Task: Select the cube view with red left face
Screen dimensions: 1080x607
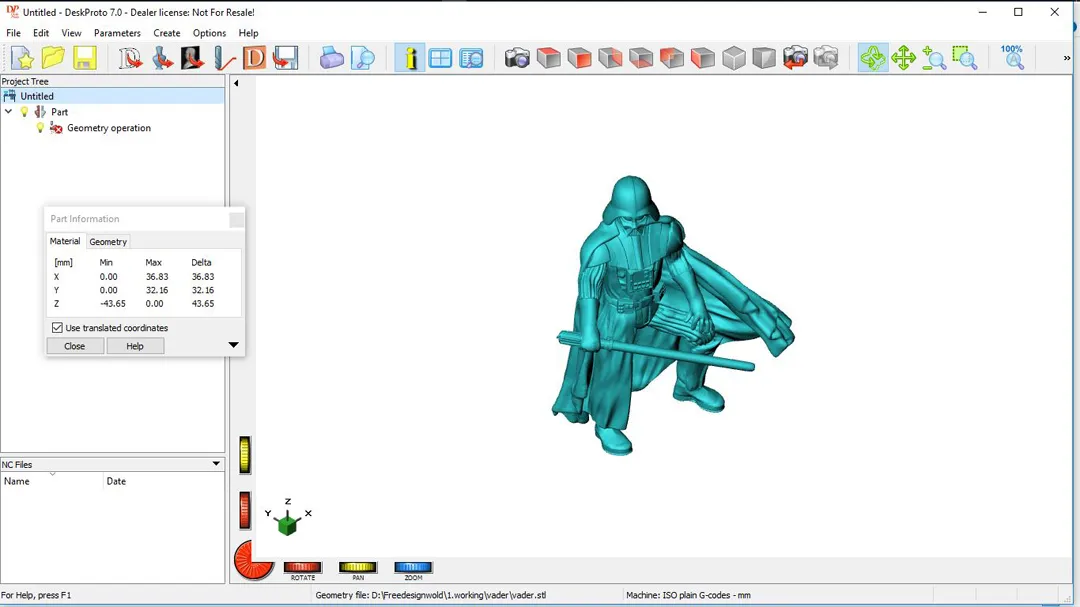Action: (x=703, y=58)
